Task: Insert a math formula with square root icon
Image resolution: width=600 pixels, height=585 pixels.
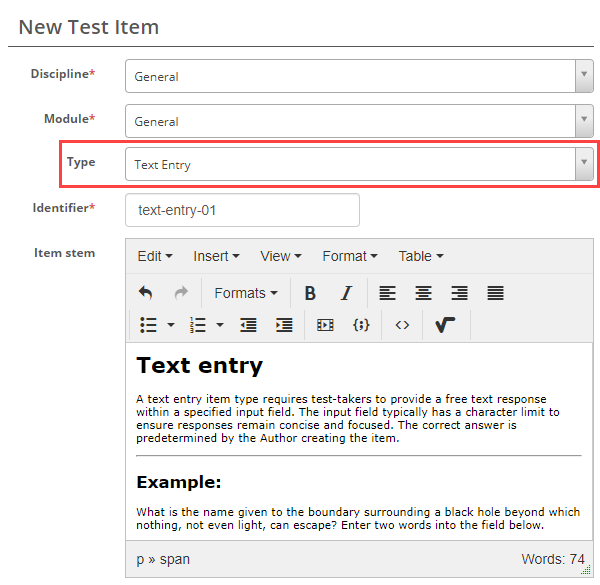Action: click(445, 325)
